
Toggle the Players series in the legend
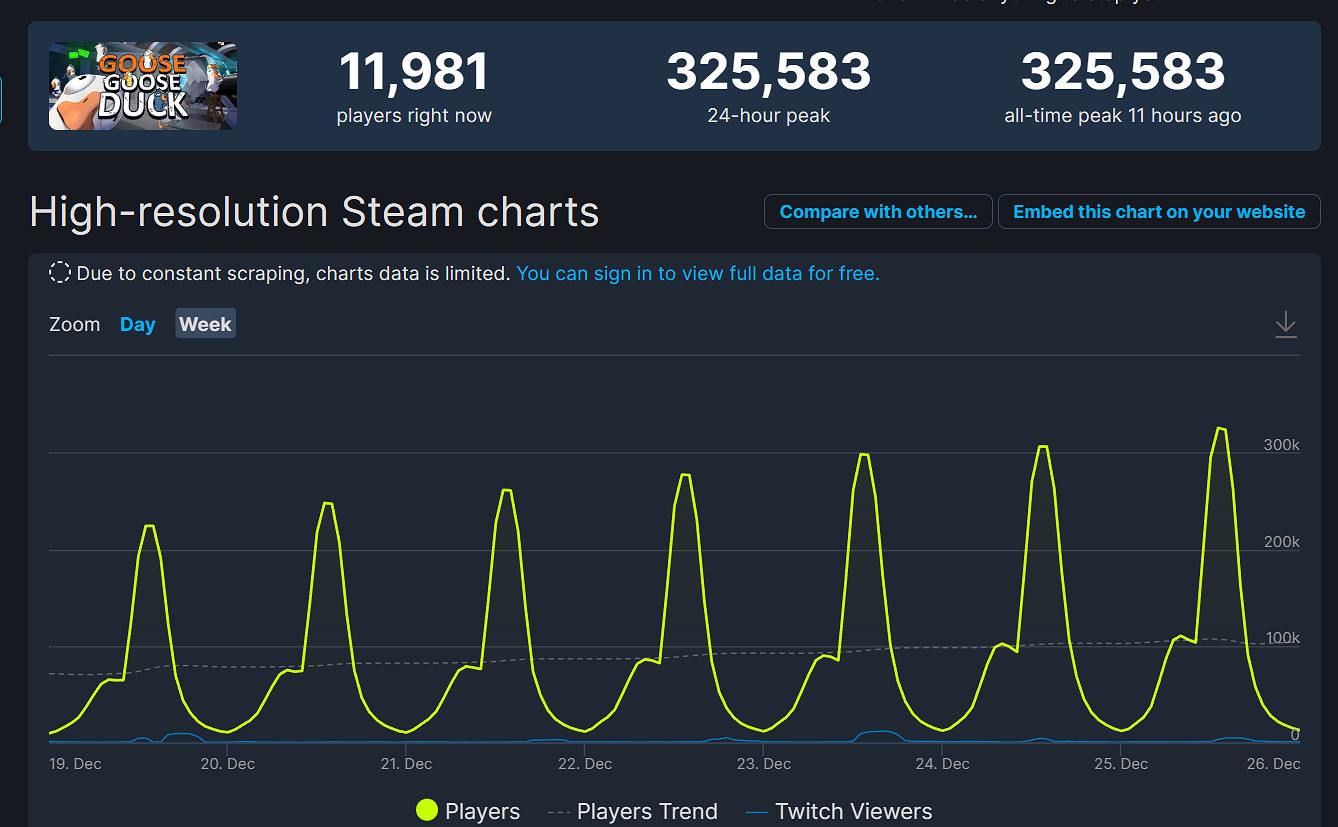[481, 811]
